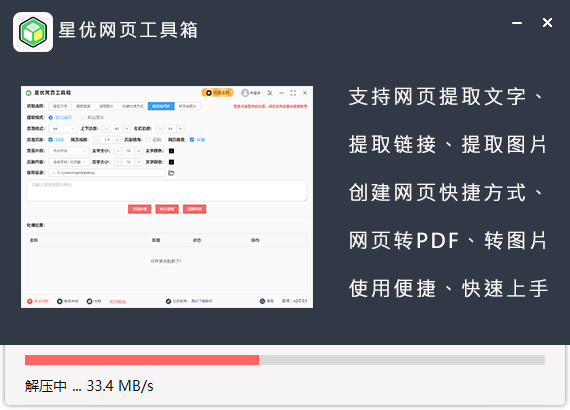Click the 星优网页工具箱 title text

coord(128,30)
